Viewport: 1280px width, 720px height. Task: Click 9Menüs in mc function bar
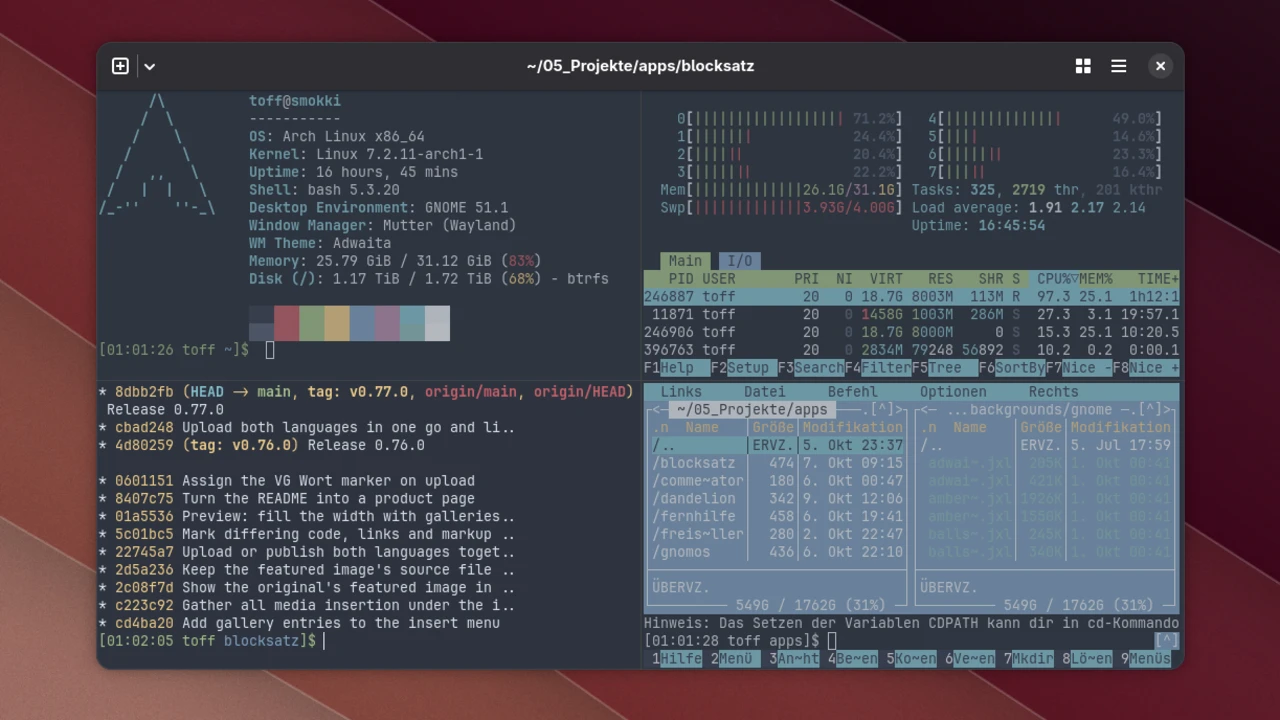click(x=1146, y=658)
